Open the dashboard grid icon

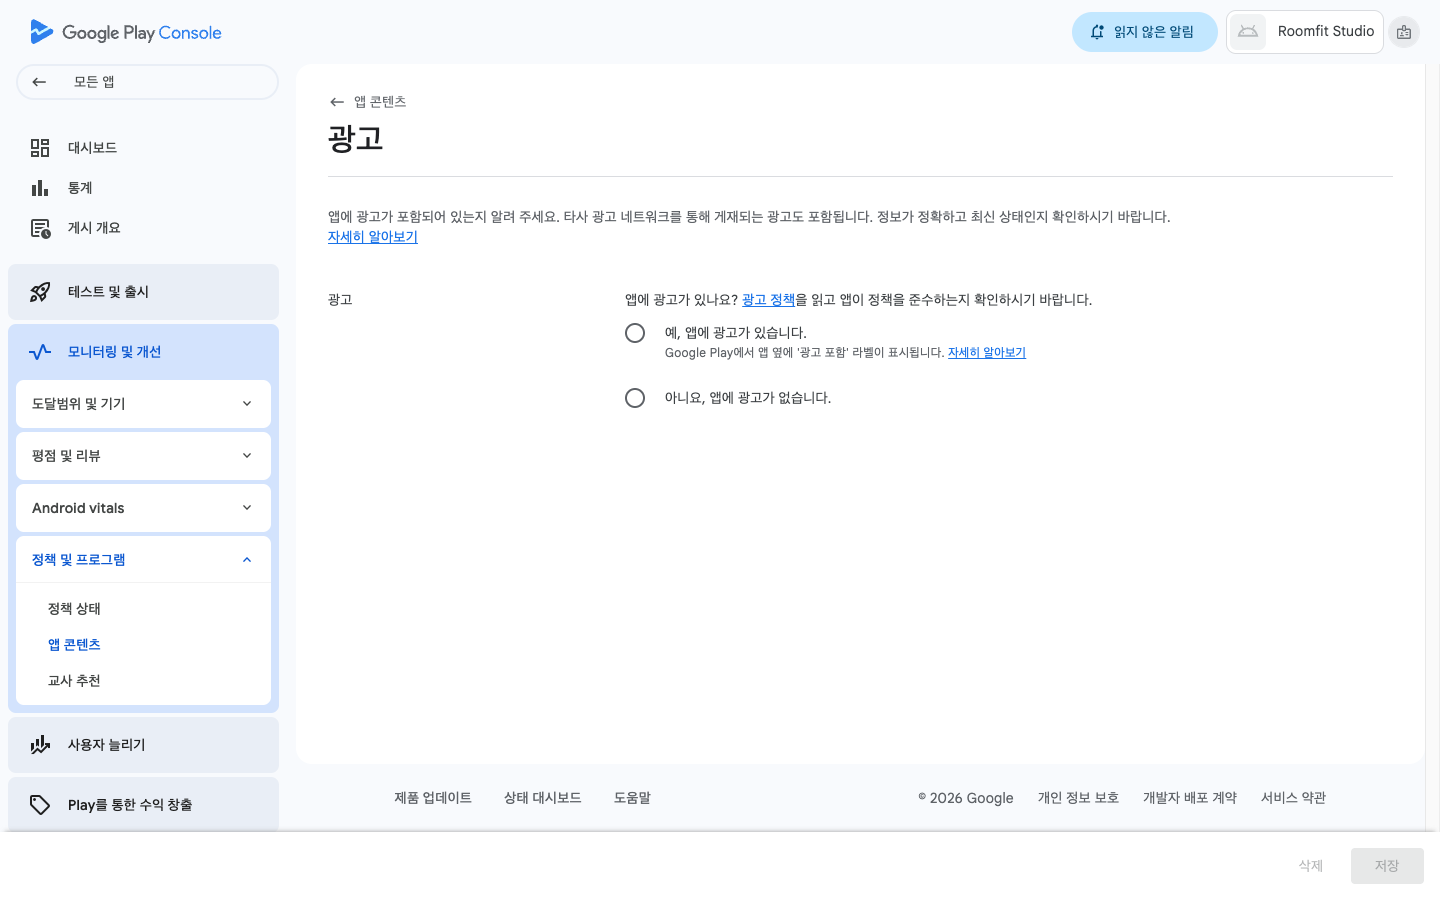pos(40,148)
